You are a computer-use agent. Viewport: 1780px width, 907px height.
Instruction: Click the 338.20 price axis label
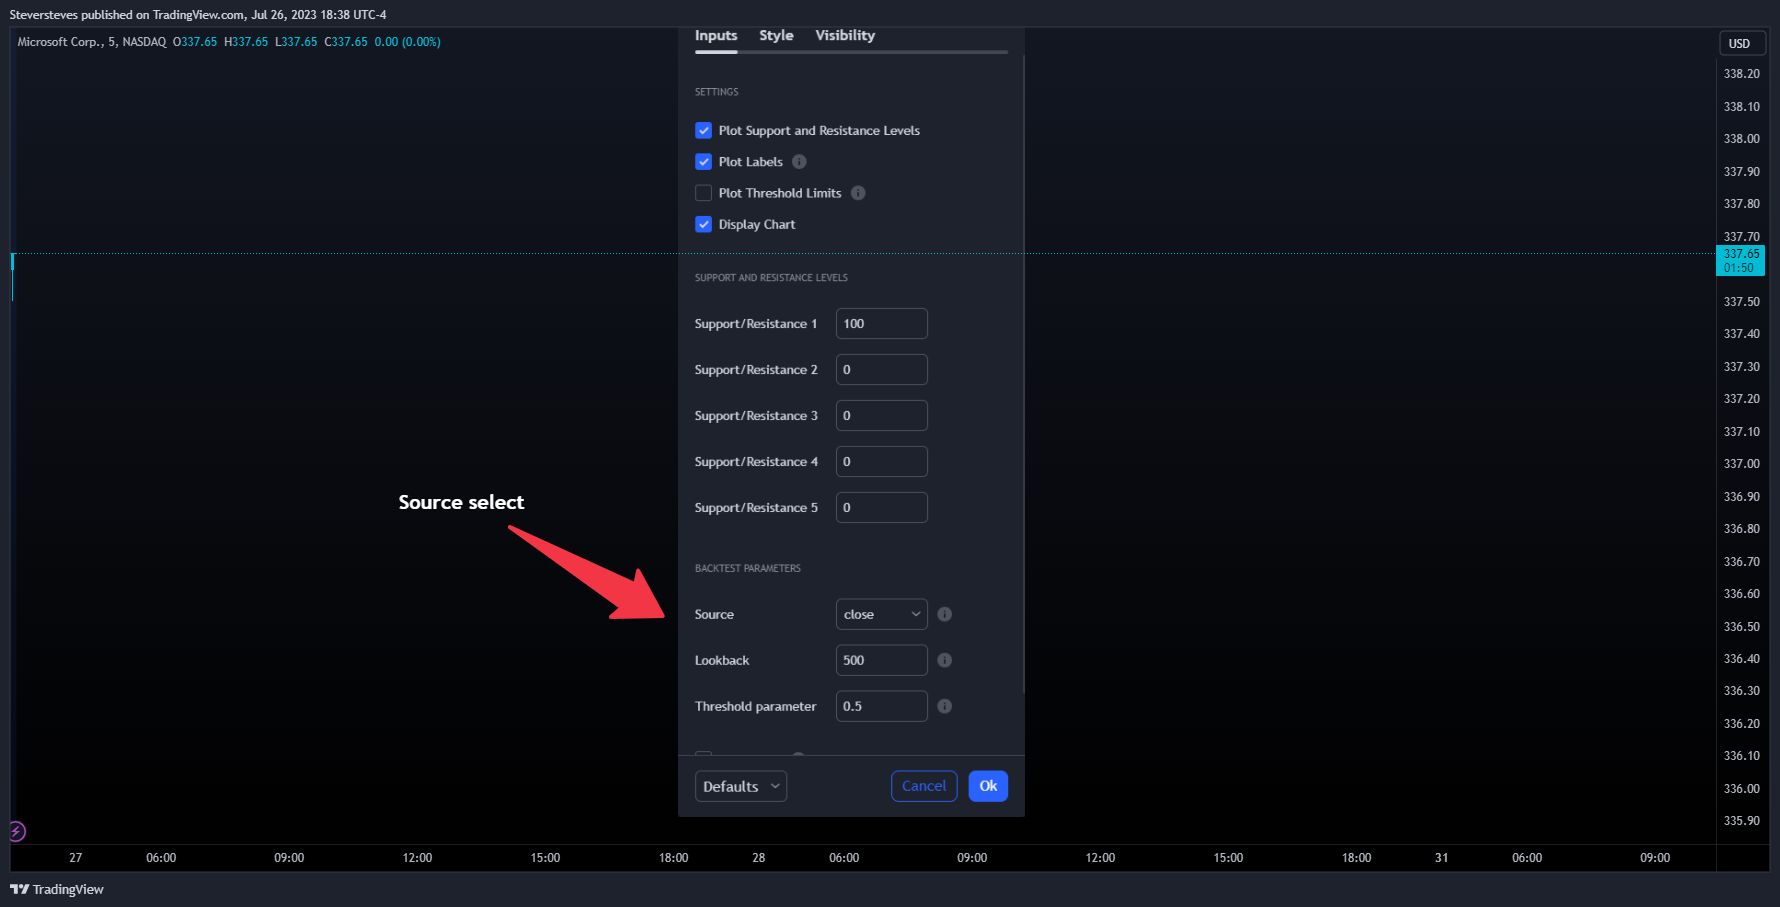[x=1741, y=74]
